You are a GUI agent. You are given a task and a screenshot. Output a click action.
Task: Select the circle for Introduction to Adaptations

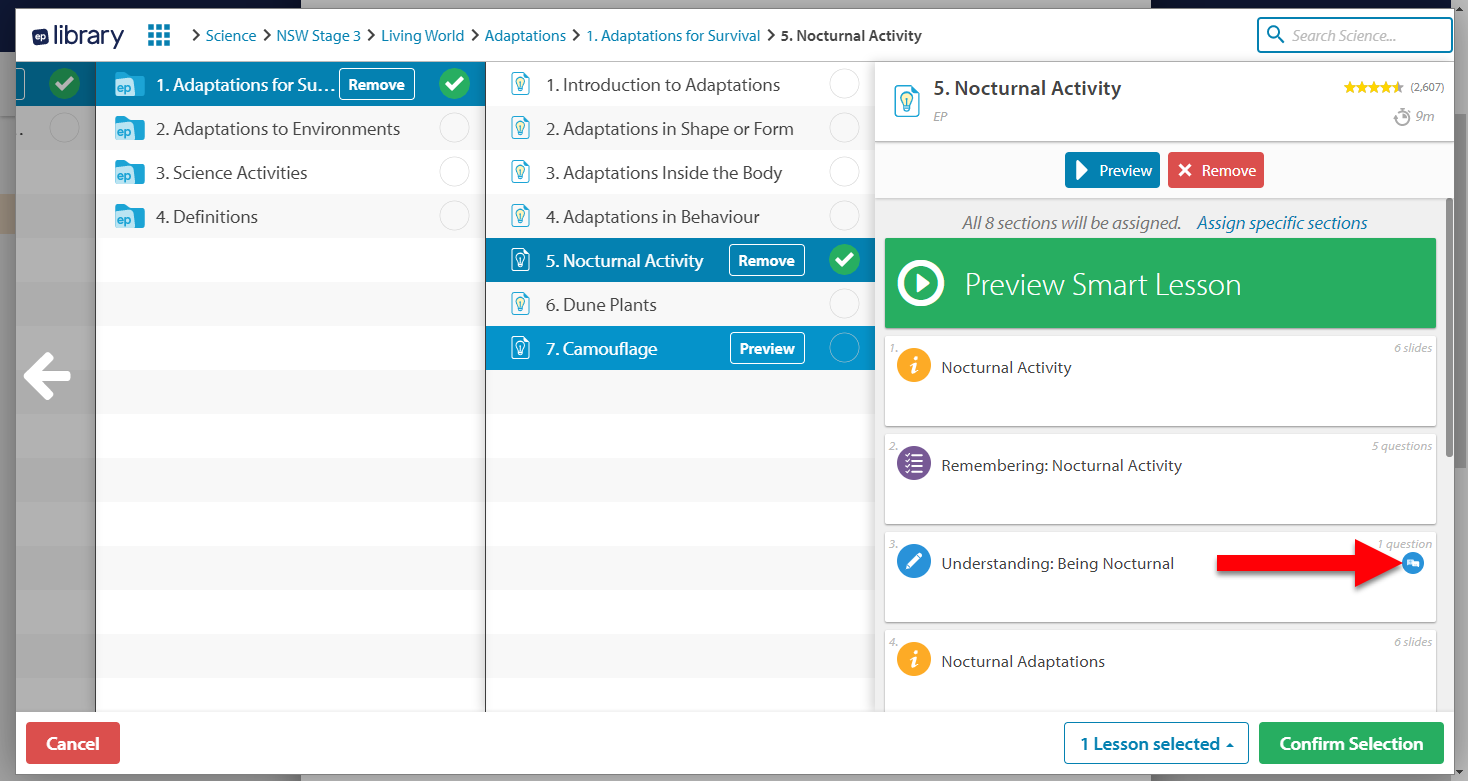coord(844,85)
